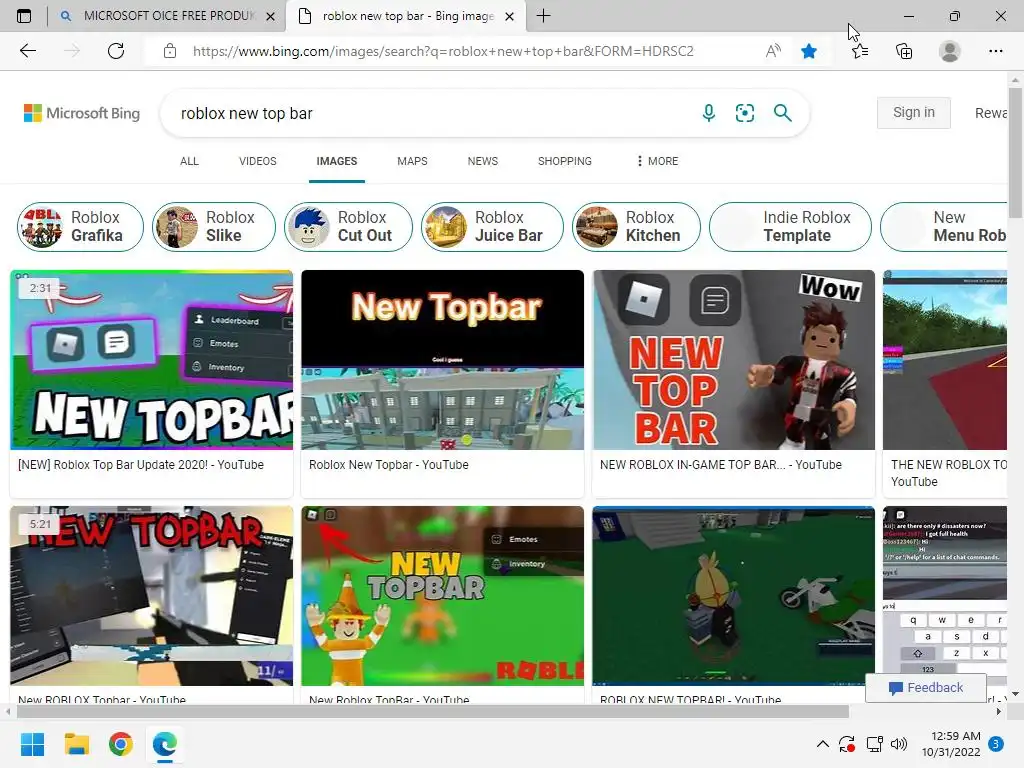This screenshot has width=1024, height=768.
Task: Open the New Roblox TopBar orange character thumbnail
Action: (443, 596)
